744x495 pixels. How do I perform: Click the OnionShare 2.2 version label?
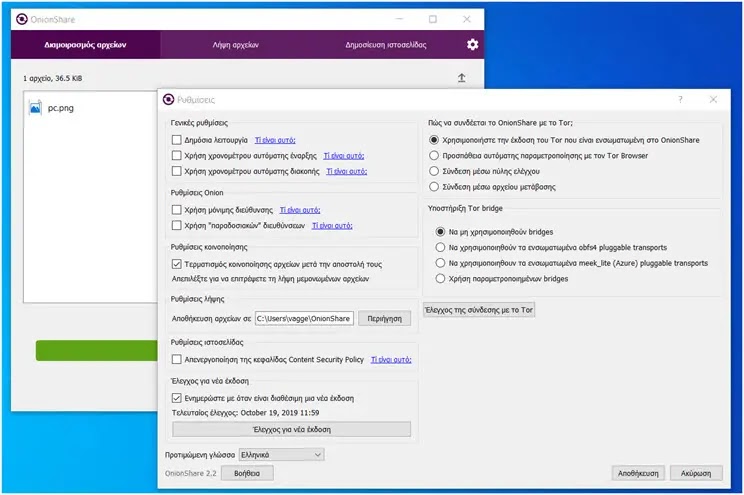click(x=190, y=473)
